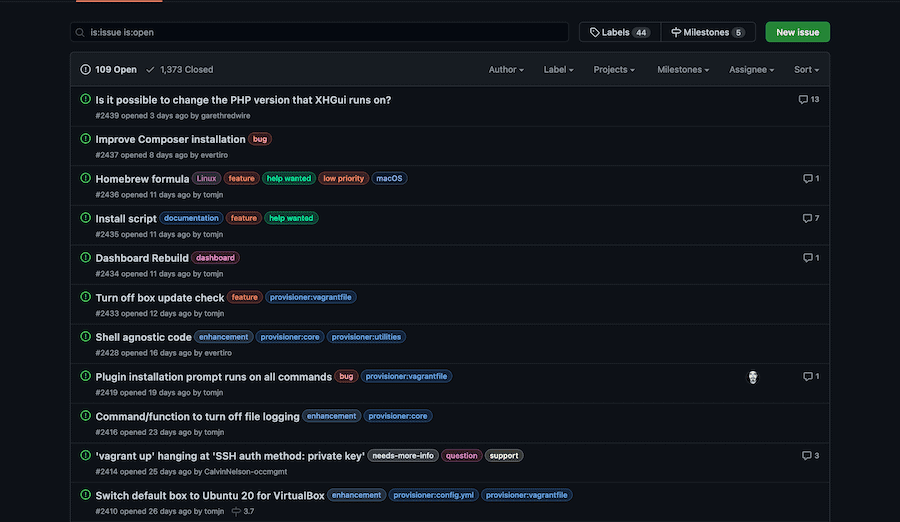Click comment icon on Homebrew formula issue

point(807,179)
